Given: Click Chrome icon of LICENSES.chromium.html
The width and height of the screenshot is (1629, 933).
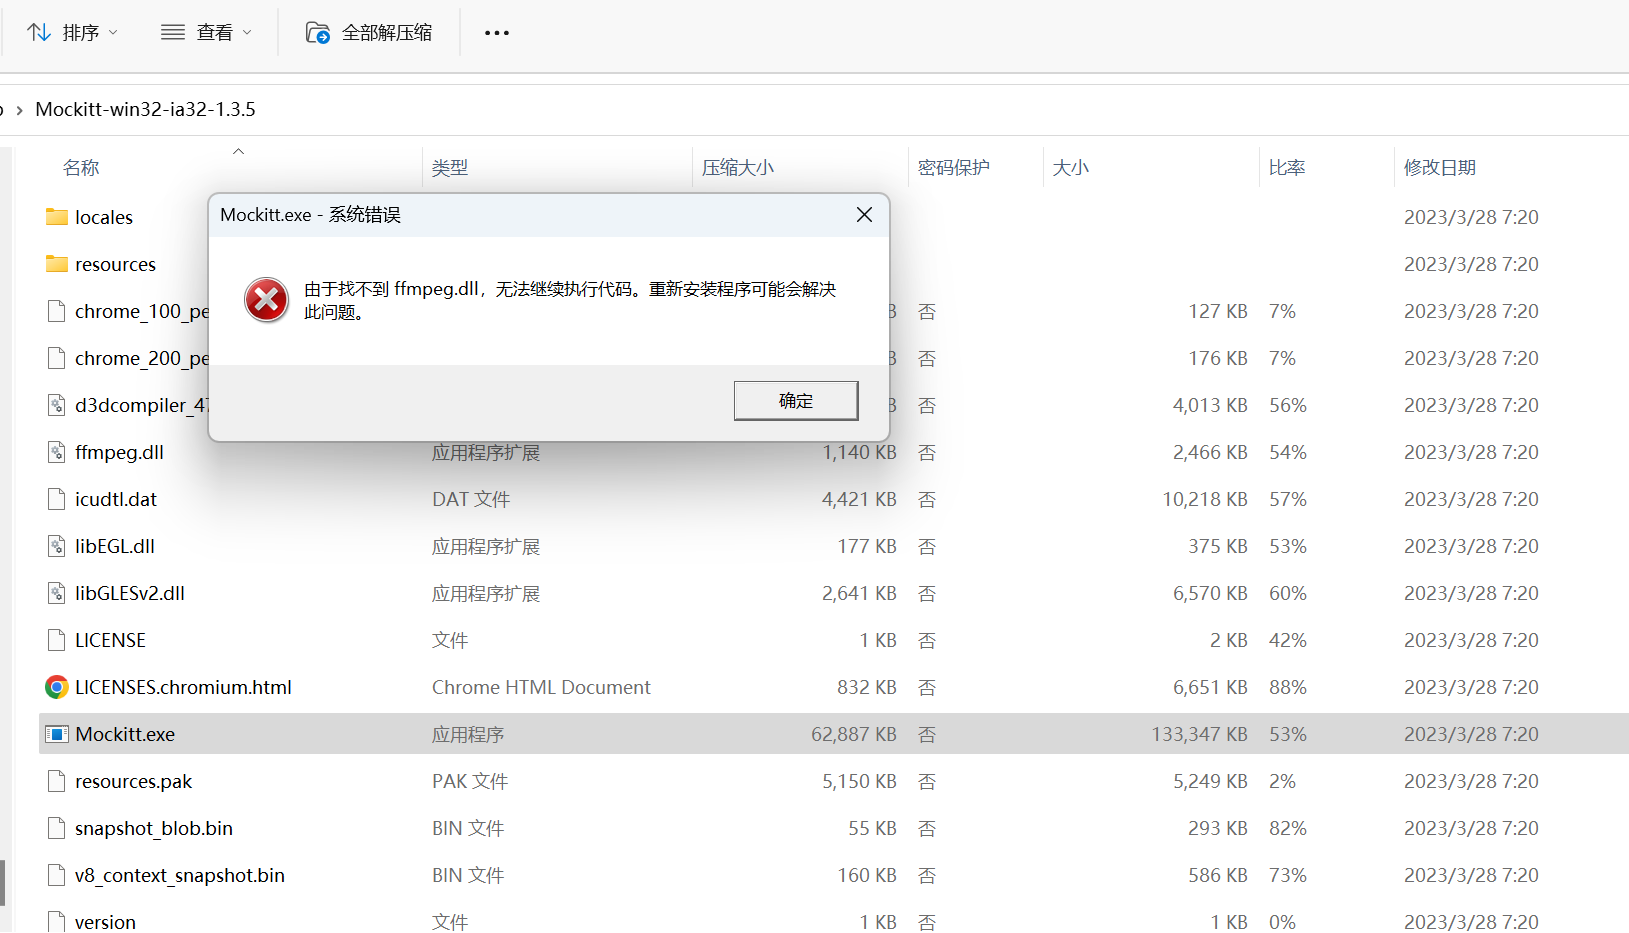Looking at the screenshot, I should [57, 687].
